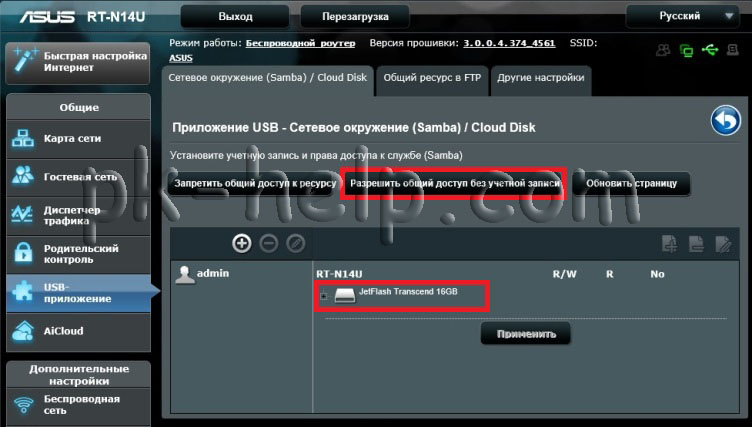Click the guest network status icon
The width and height of the screenshot is (752, 427).
664,50
